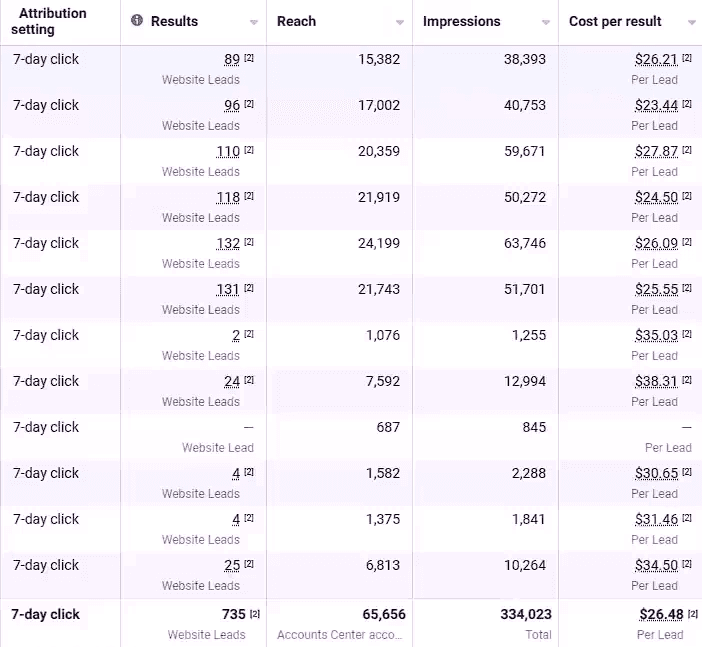The height and width of the screenshot is (647, 702).
Task: Select the reach value 7,592
Action: point(383,381)
